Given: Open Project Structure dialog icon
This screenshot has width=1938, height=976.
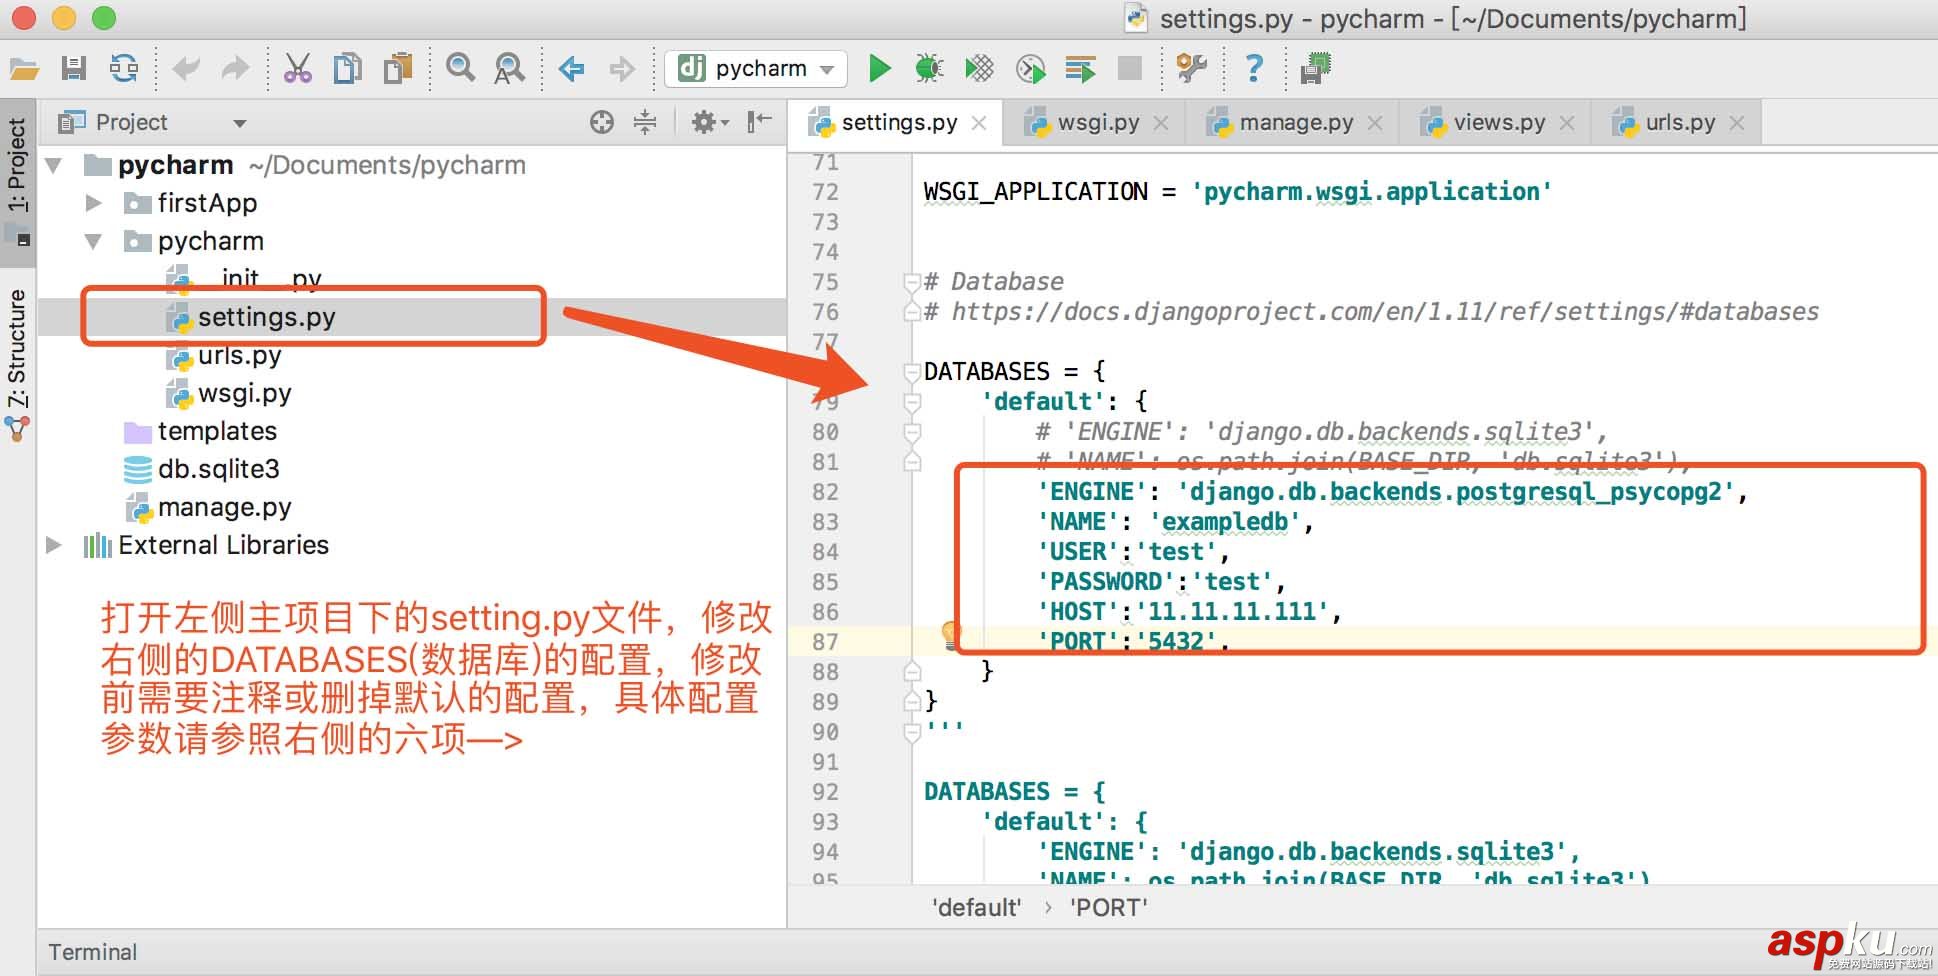Looking at the screenshot, I should click(1315, 68).
